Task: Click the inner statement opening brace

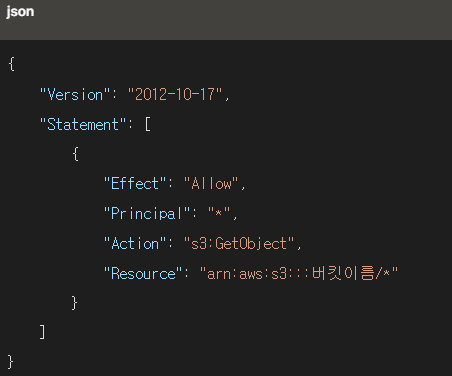Action: pos(76,154)
